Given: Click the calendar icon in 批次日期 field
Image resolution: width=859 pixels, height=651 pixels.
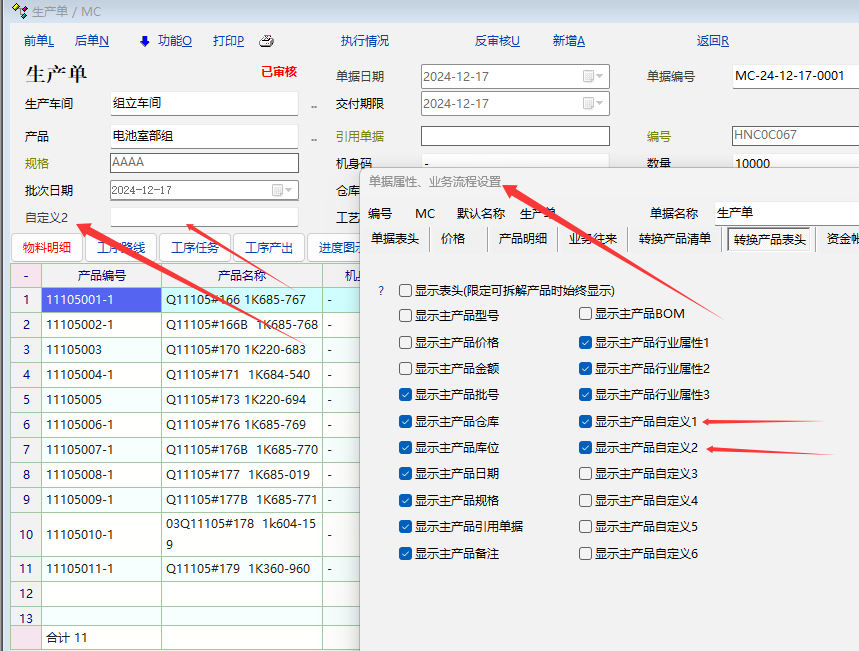Looking at the screenshot, I should tap(277, 190).
